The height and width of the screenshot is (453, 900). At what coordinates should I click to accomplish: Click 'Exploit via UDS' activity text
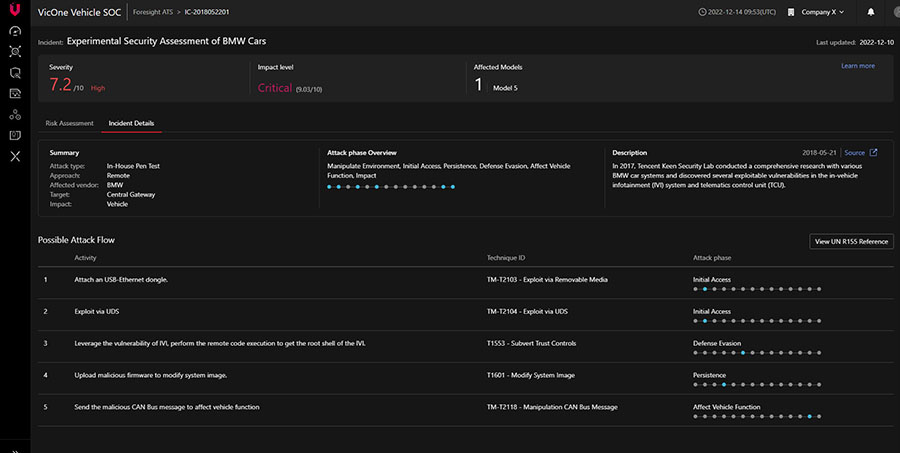[x=97, y=312]
